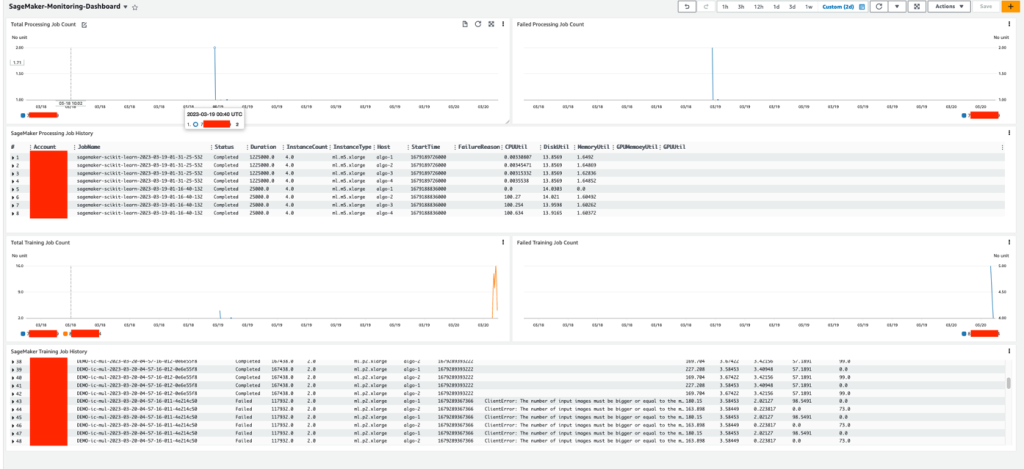The width and height of the screenshot is (1024, 469).
Task: Expand row 1 in Processing Job History
Action: 13,157
